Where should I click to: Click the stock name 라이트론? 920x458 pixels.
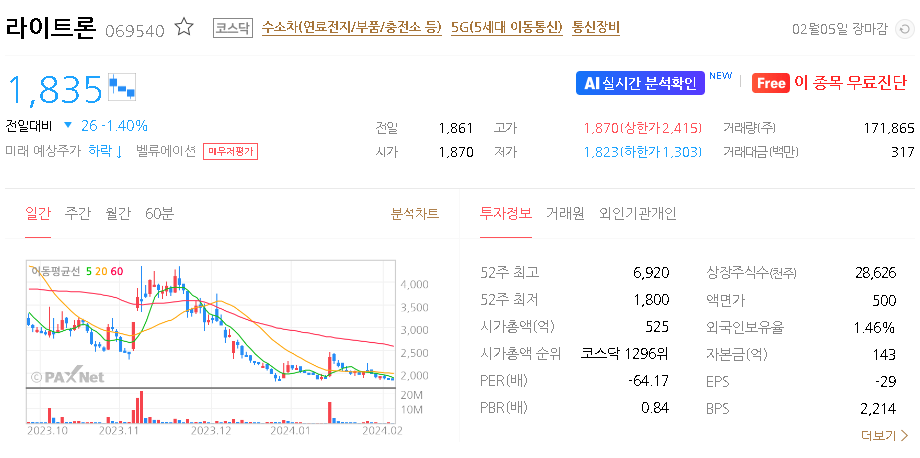50,28
